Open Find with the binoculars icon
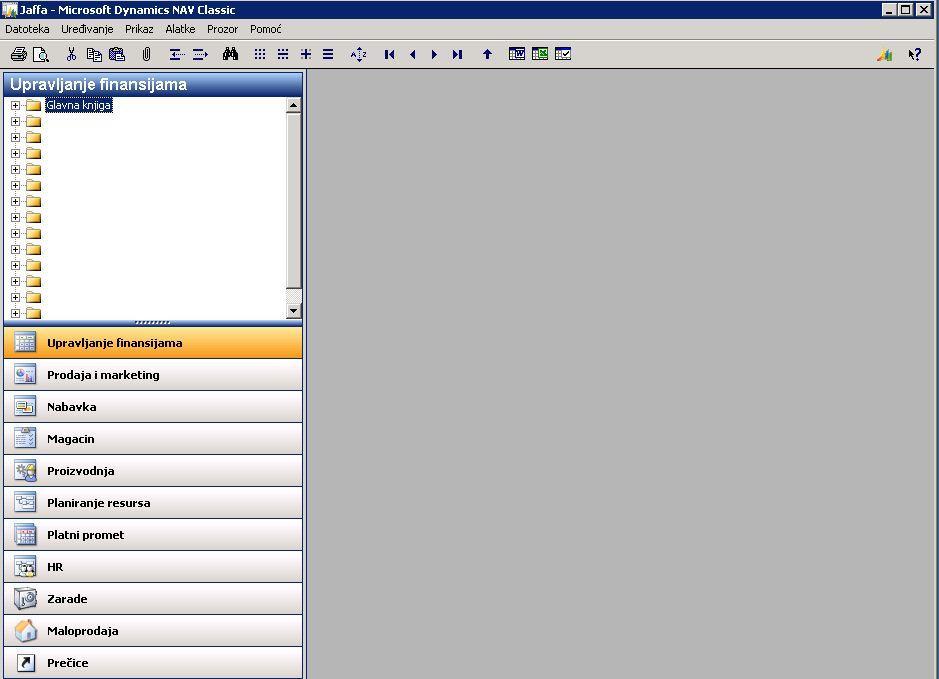This screenshot has height=679, width=939. pos(231,54)
